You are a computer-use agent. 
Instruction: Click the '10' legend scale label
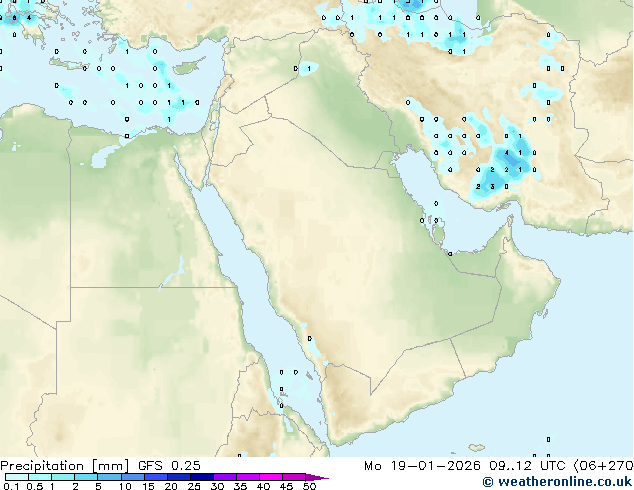[x=125, y=486]
